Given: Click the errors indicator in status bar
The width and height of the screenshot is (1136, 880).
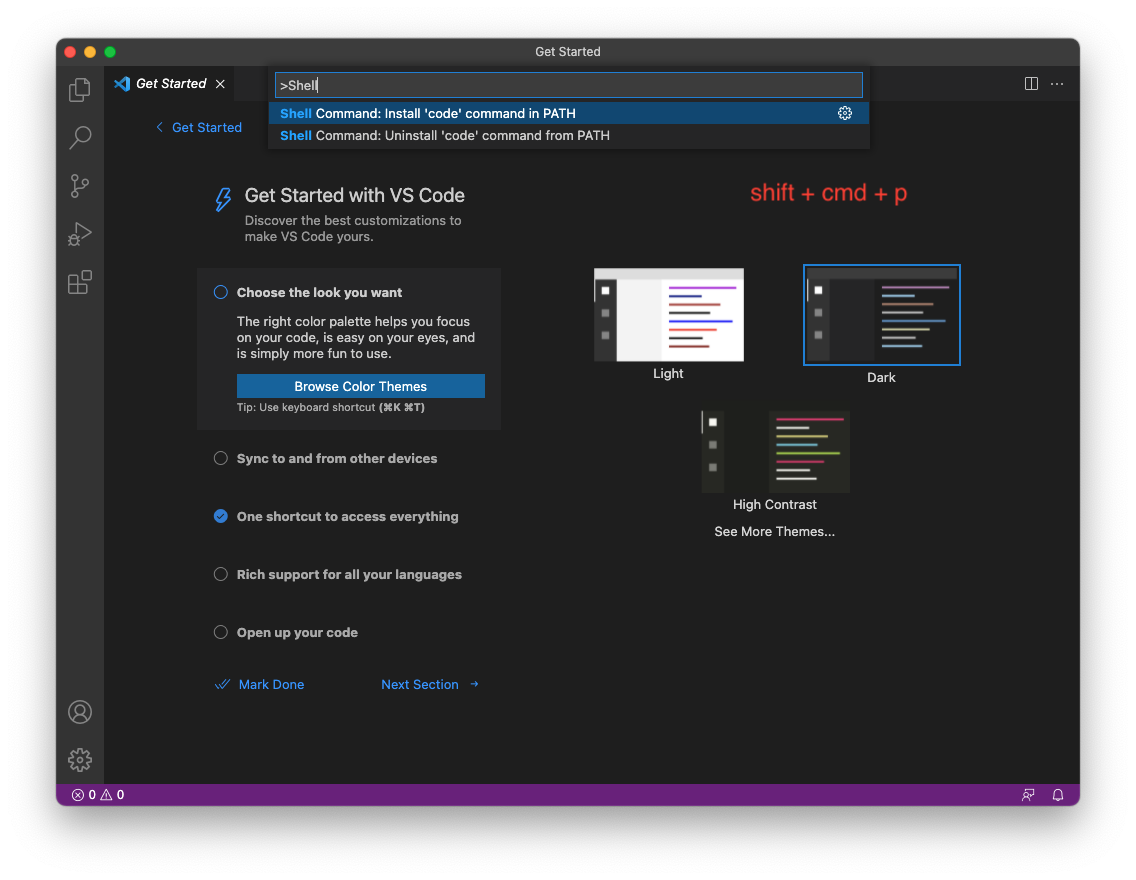Looking at the screenshot, I should [x=83, y=795].
